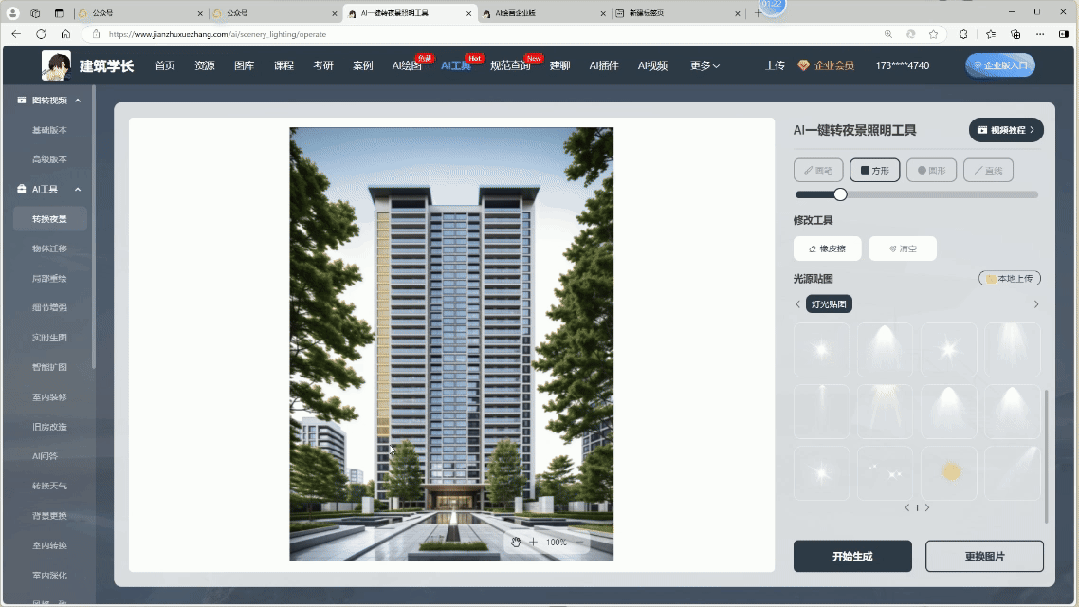Image resolution: width=1079 pixels, height=607 pixels.
Task: Go to next page of light textures
Action: [927, 508]
